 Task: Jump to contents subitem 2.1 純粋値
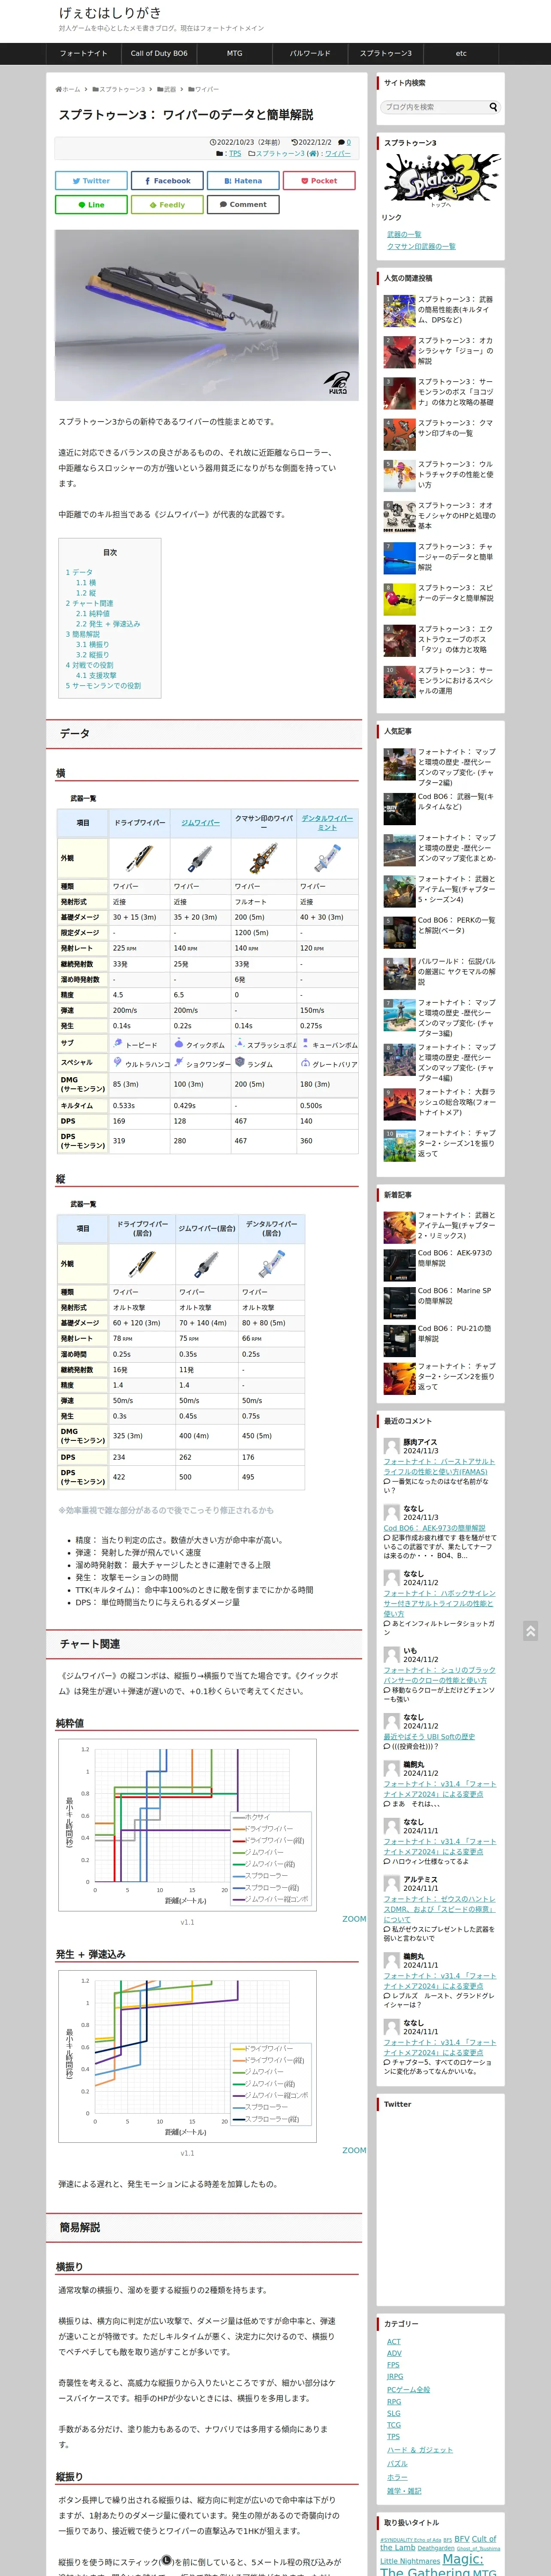(93, 614)
